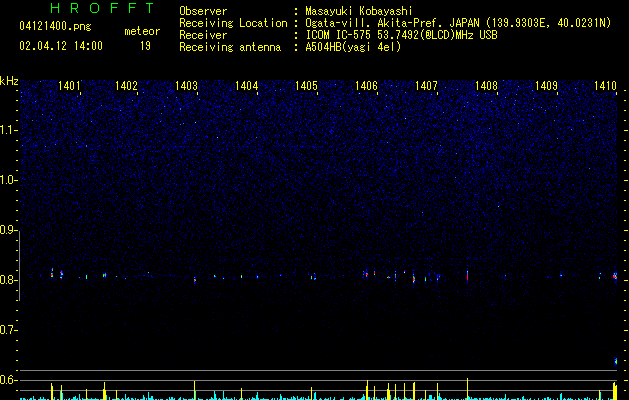This screenshot has width=629, height=400.
Task: Click the echo just below the 1403 marker
Action: tap(195, 280)
